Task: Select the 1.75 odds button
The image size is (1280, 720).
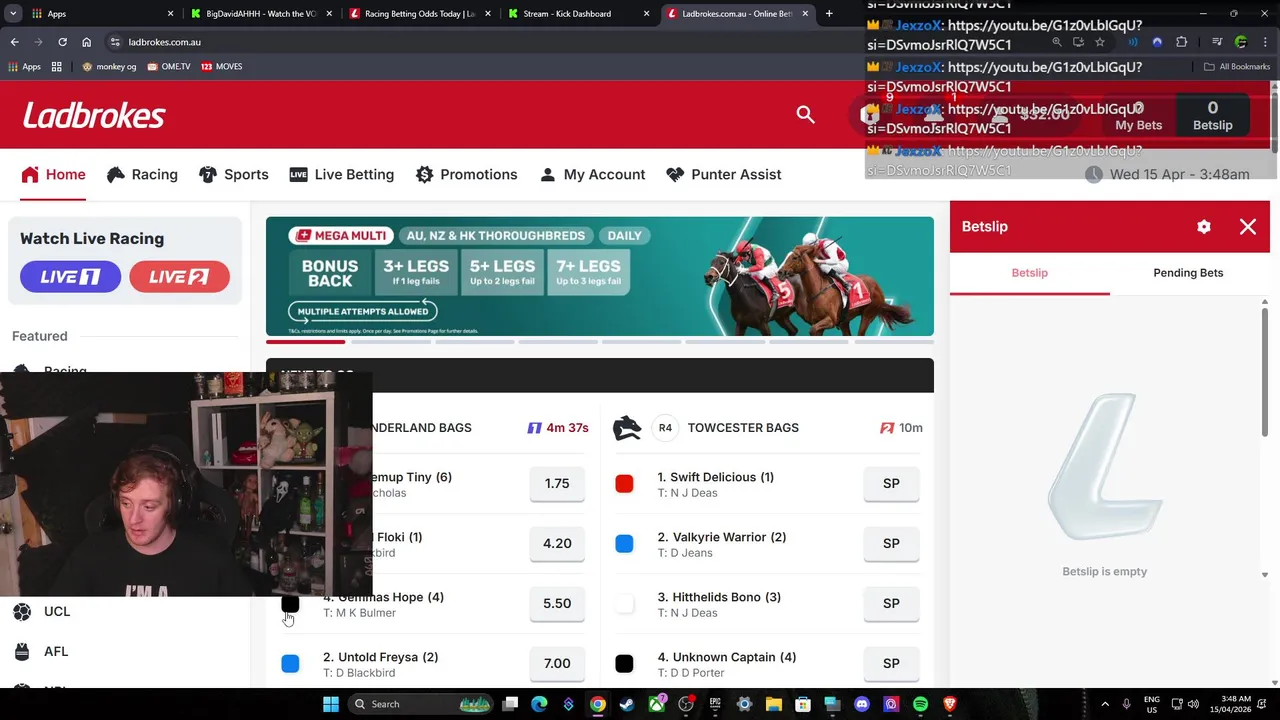Action: (557, 484)
